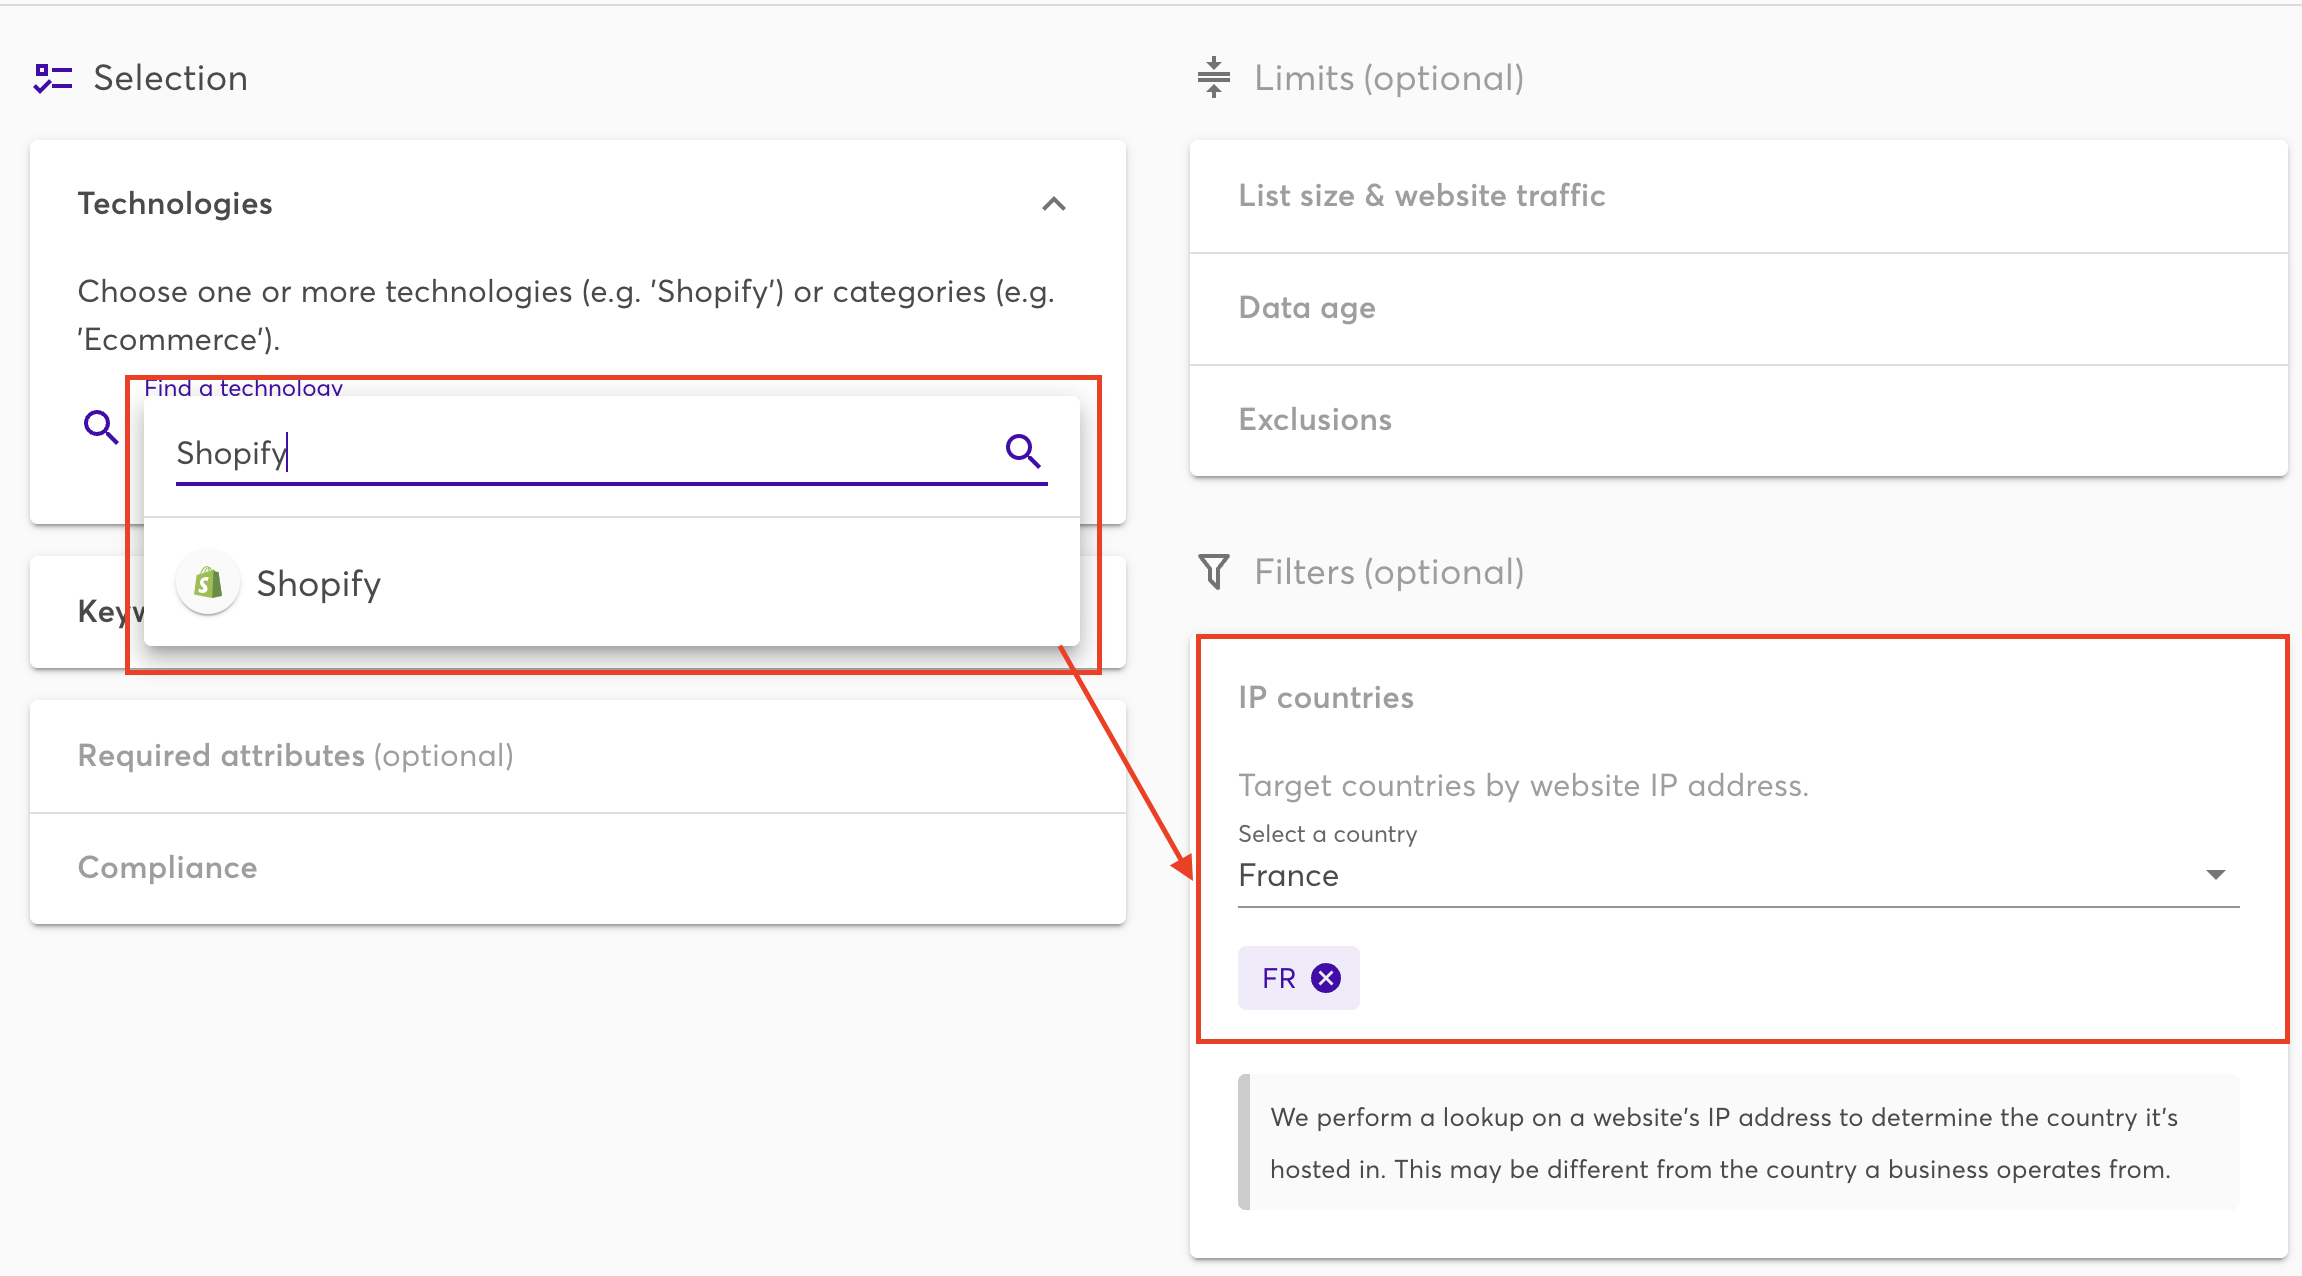
Task: Click the Filters funnel icon
Action: (1213, 572)
